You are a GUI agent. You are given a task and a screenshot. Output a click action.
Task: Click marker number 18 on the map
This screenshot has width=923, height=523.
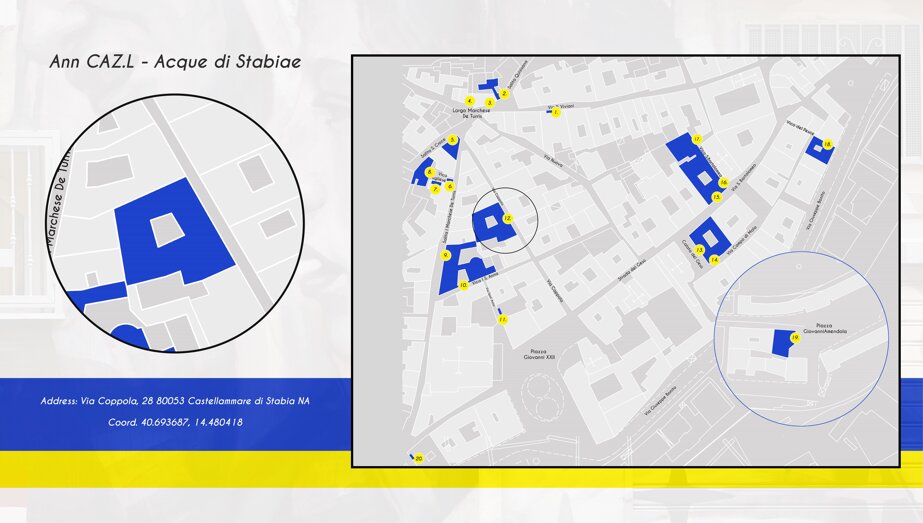coord(828,144)
